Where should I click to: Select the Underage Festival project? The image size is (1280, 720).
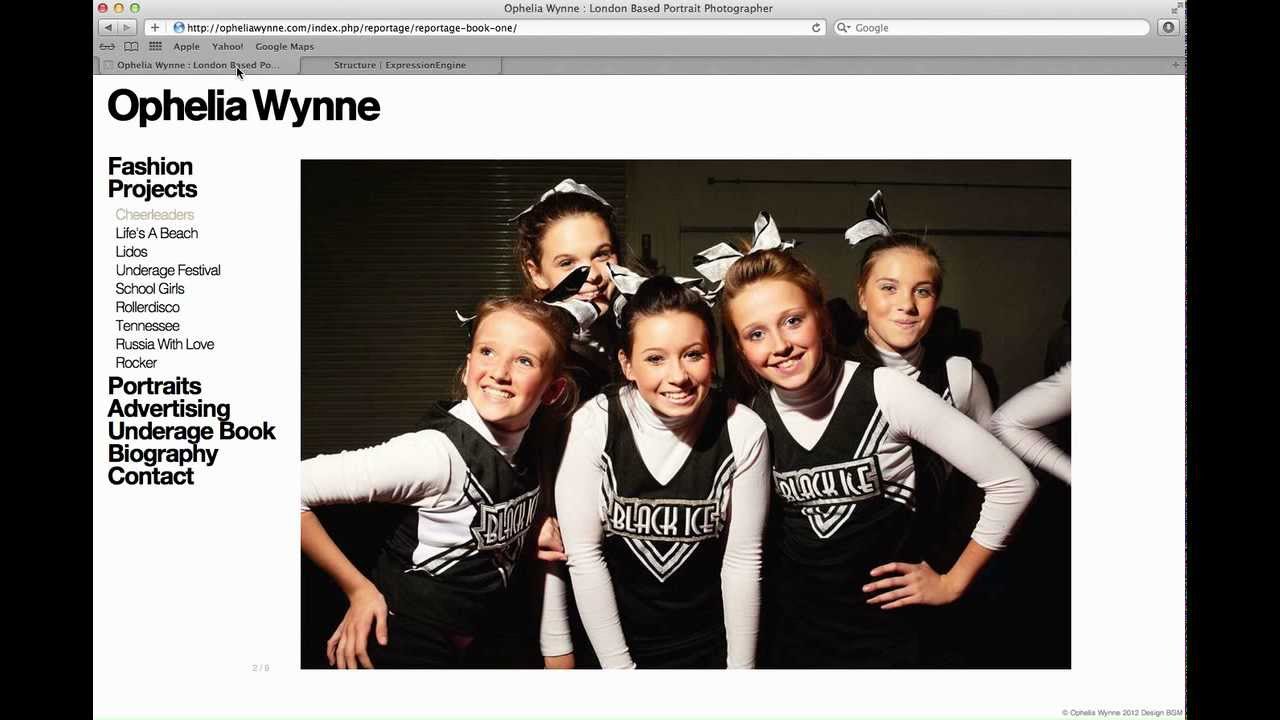168,270
